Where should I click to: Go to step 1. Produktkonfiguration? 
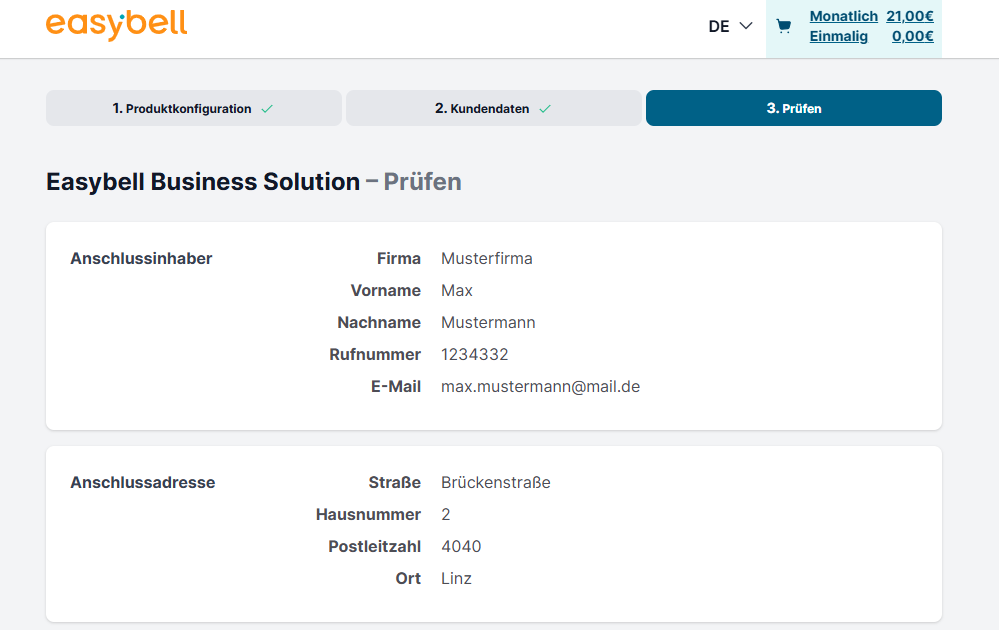(x=194, y=108)
